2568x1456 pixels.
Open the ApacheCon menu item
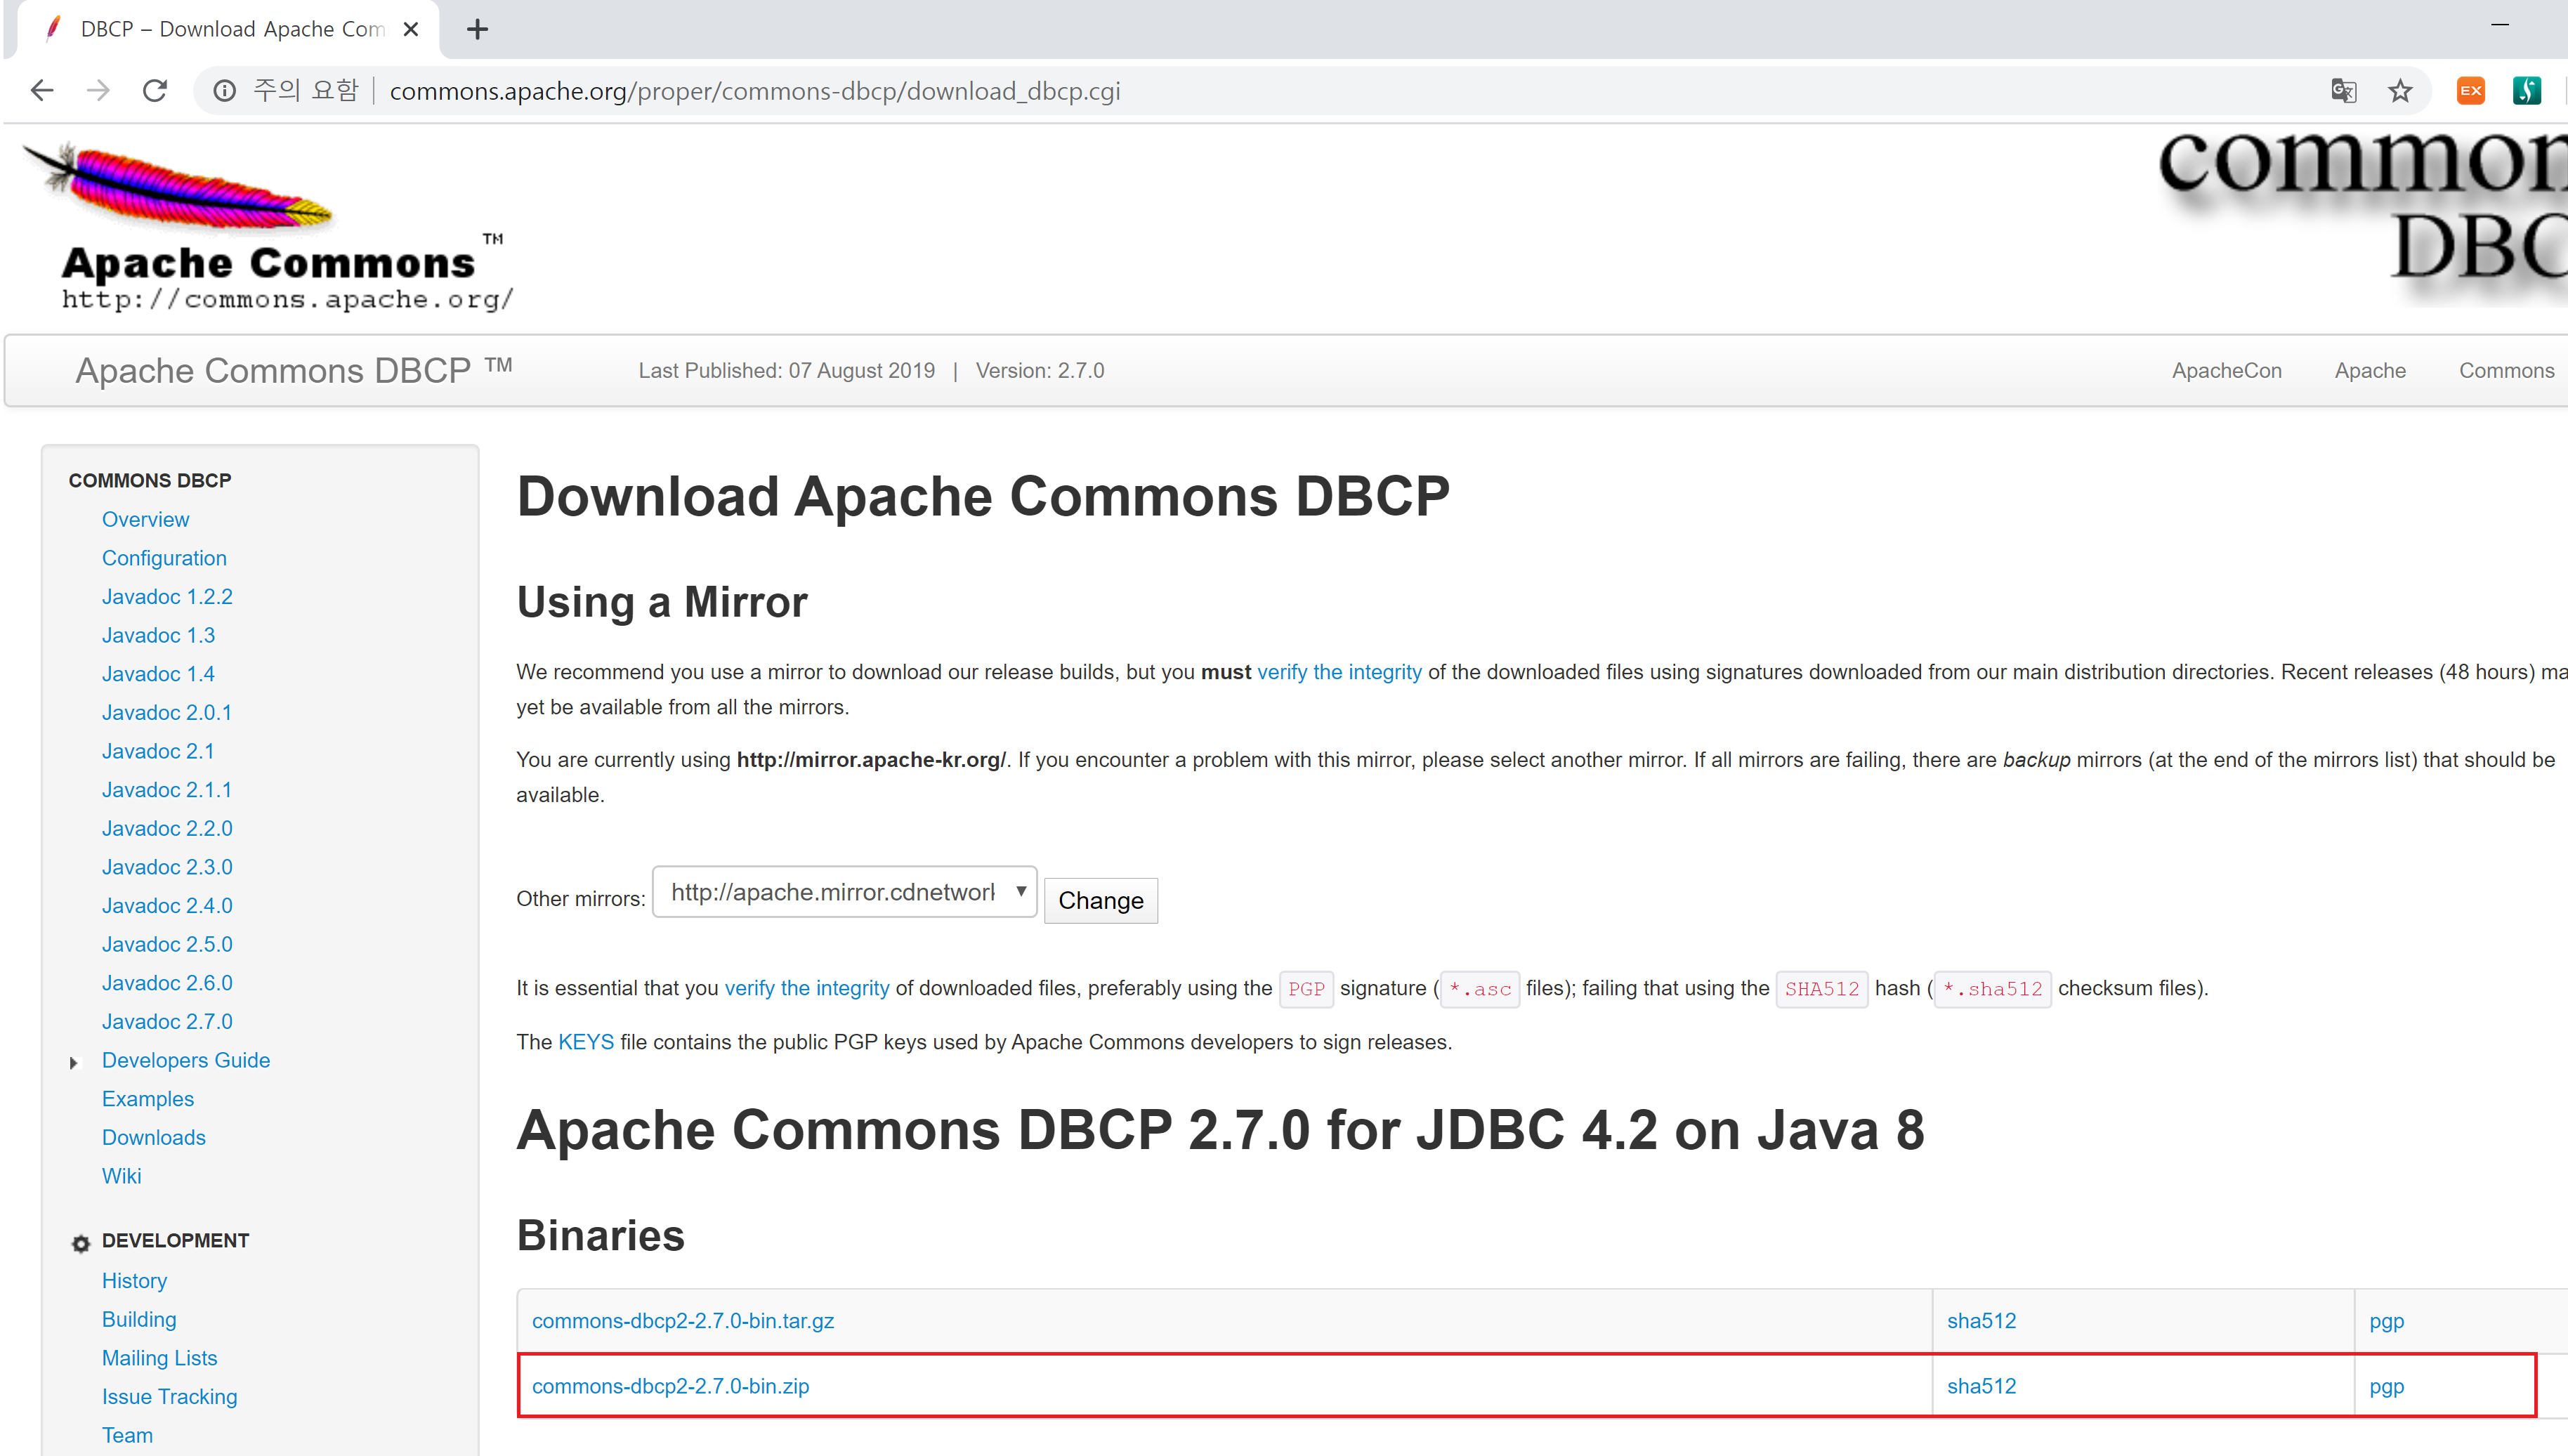click(2226, 370)
